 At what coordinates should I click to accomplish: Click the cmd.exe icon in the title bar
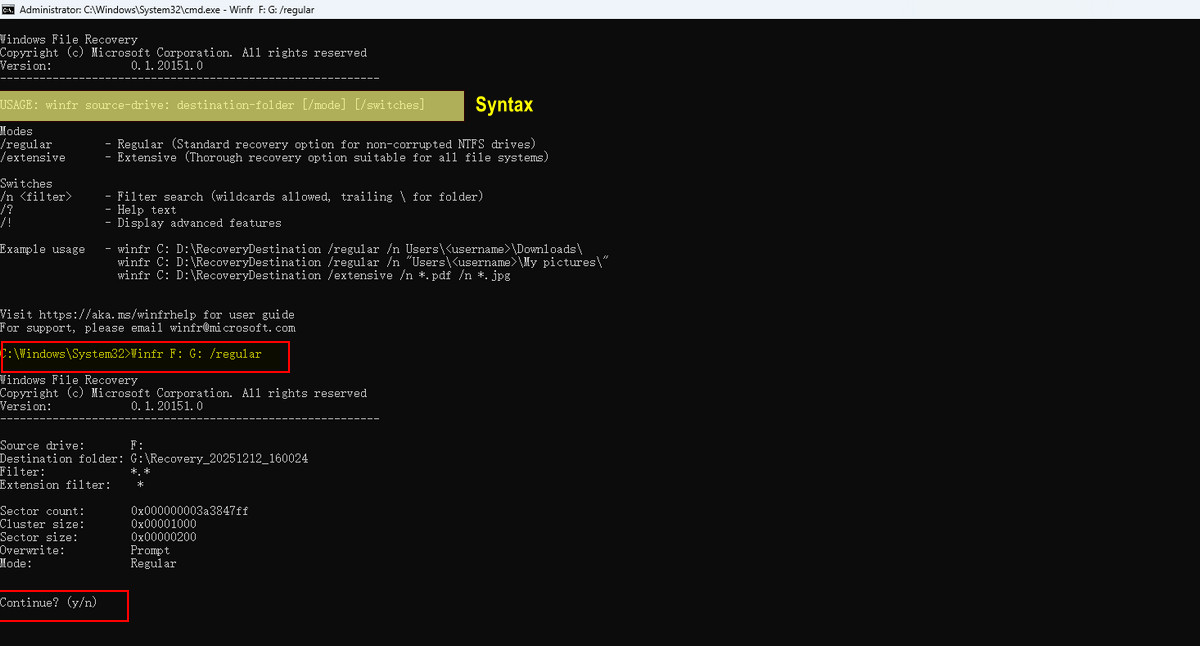click(10, 9)
